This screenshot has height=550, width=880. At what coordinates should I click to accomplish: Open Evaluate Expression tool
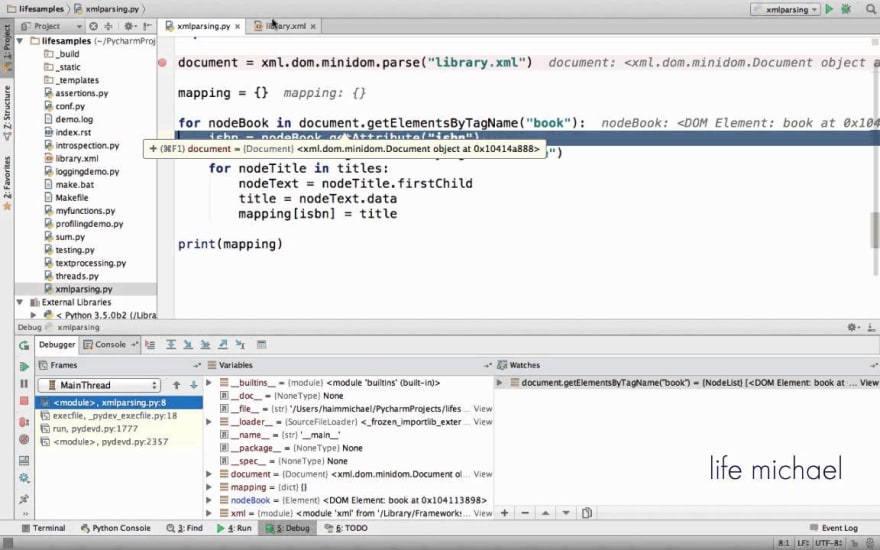261,345
